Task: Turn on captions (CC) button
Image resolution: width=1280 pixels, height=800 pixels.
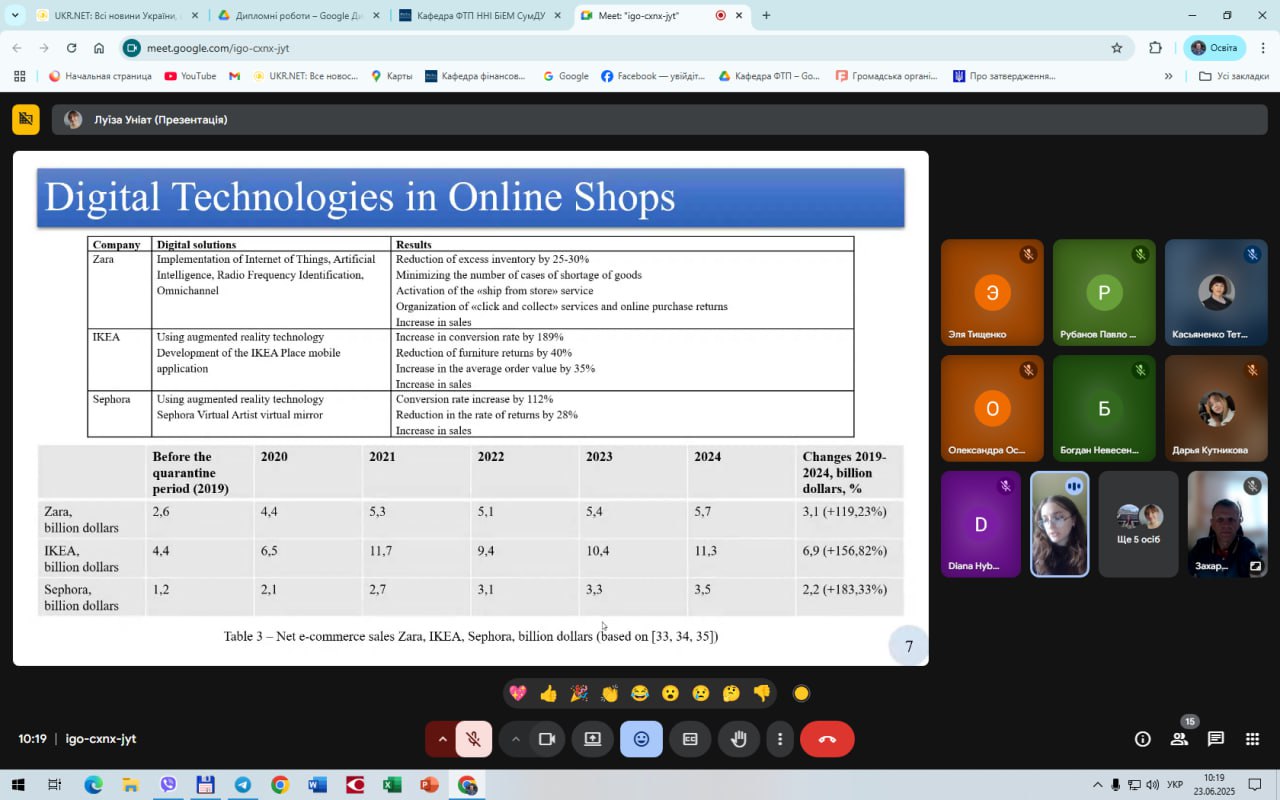Action: click(x=690, y=739)
